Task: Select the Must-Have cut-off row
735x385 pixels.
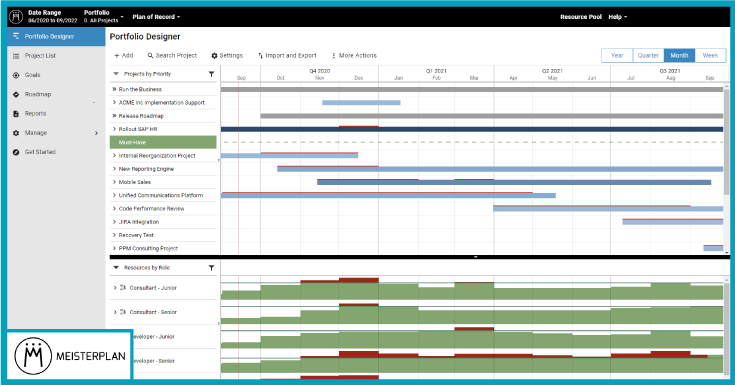Action: [163, 142]
